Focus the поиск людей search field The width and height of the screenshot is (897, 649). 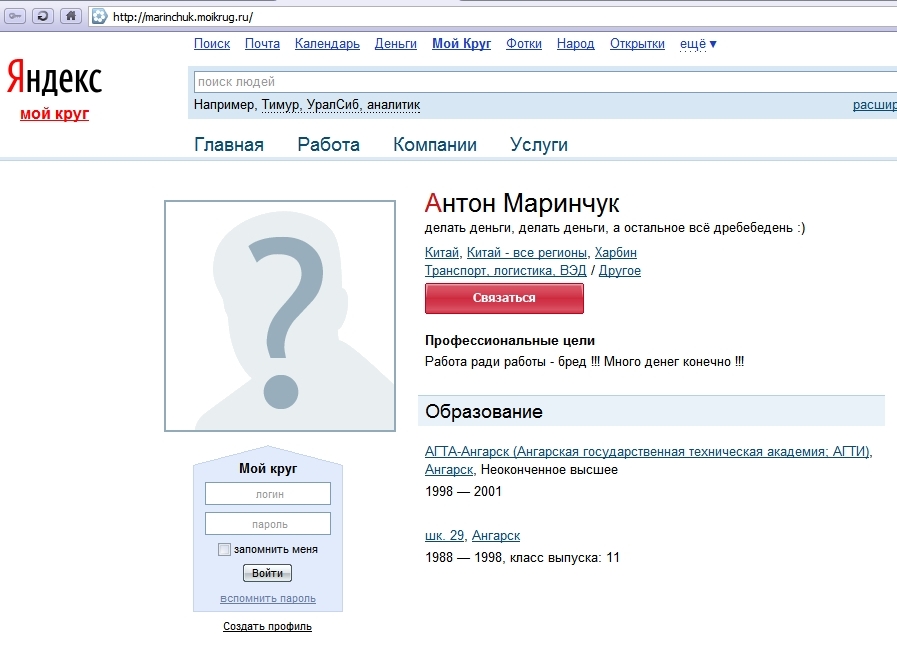545,82
